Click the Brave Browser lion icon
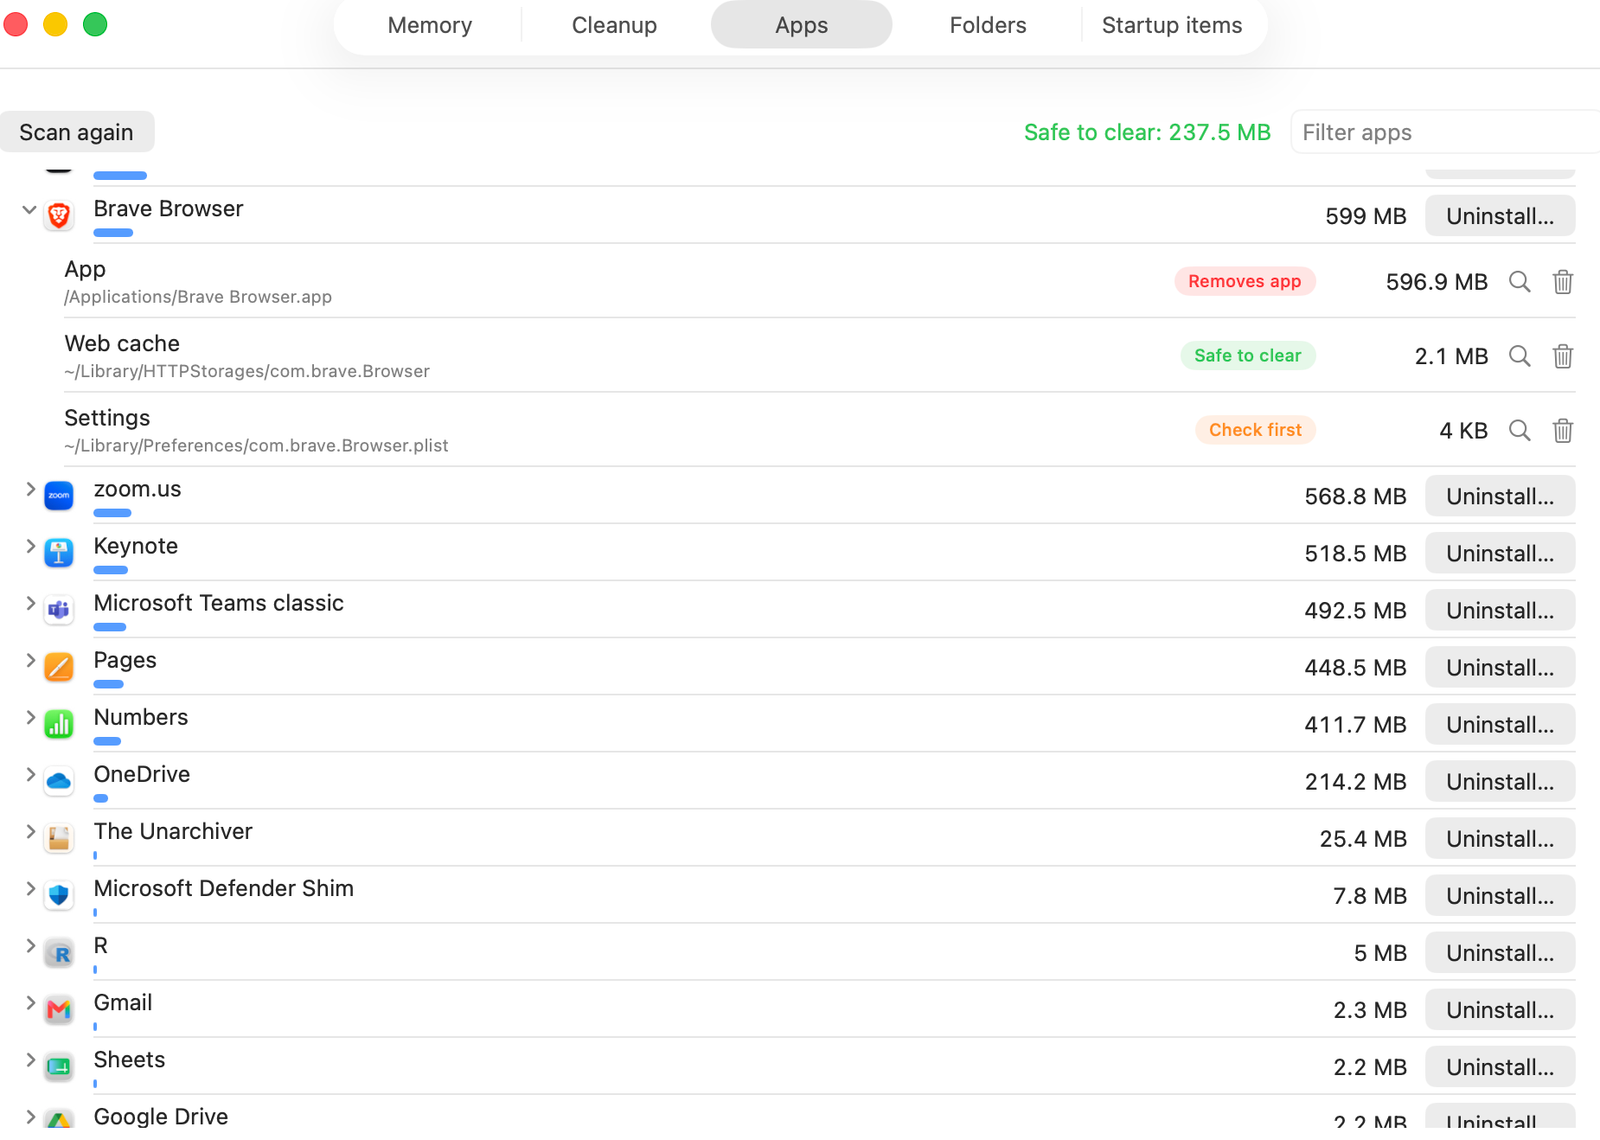1600x1140 pixels. [59, 215]
